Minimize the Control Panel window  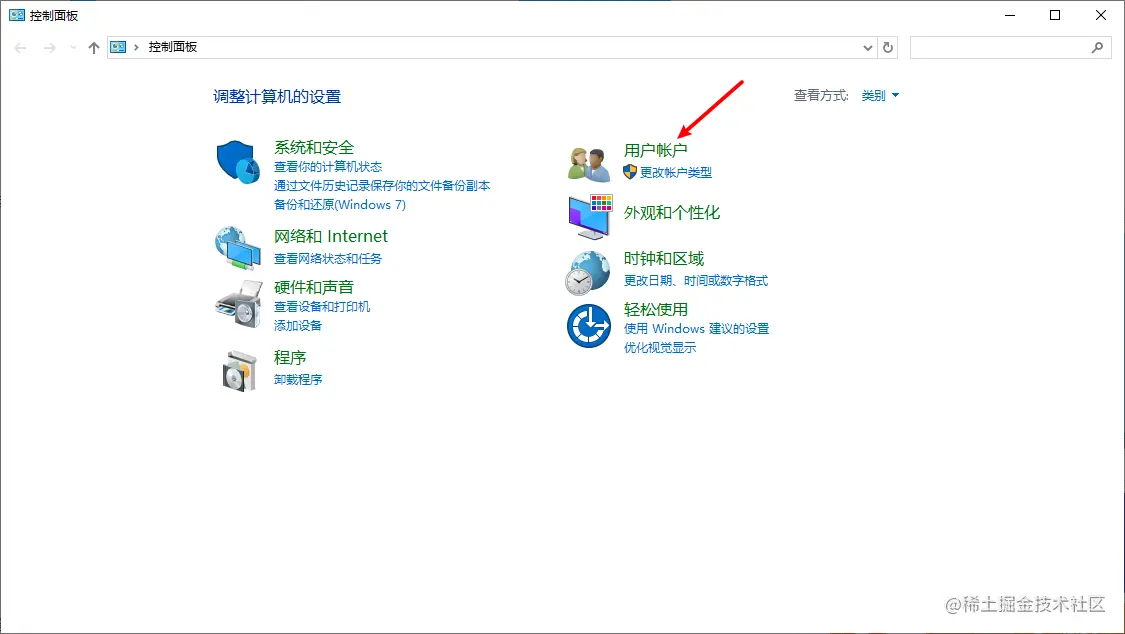(1010, 15)
